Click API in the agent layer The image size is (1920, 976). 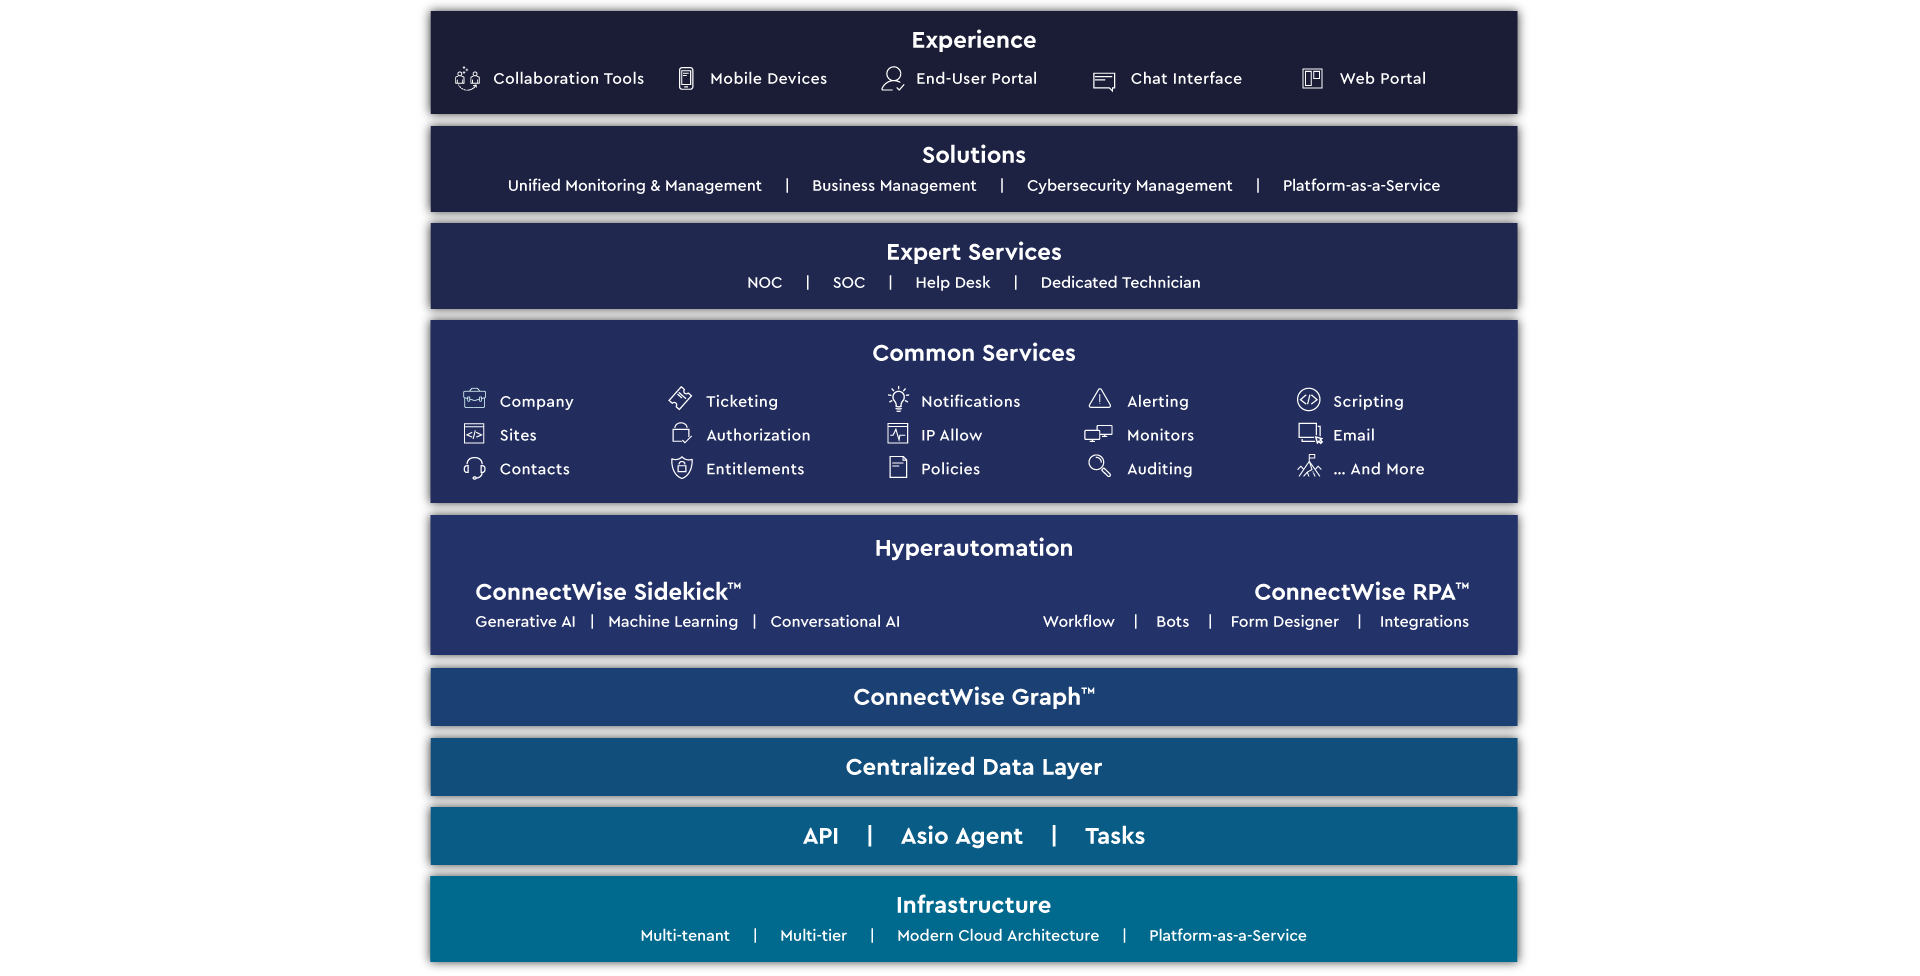click(820, 836)
